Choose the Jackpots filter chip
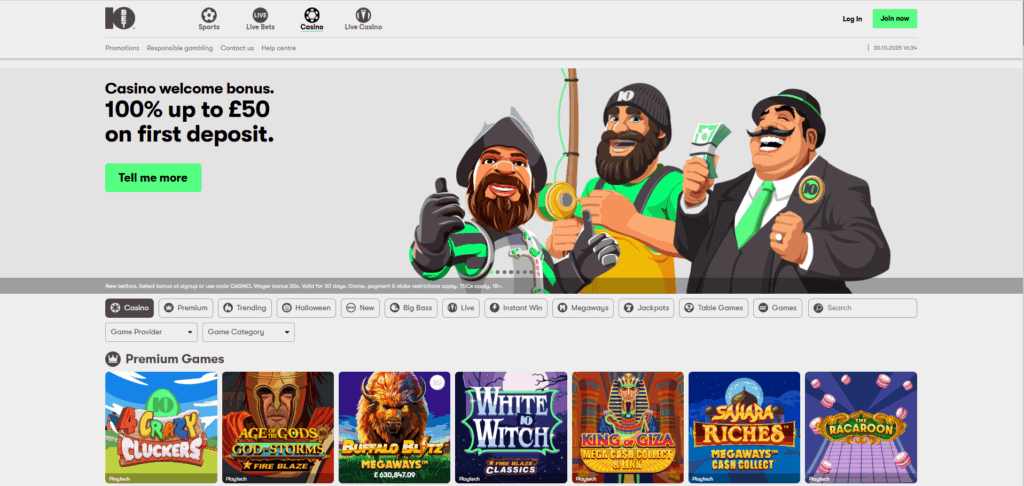The image size is (1024, 486). click(x=646, y=308)
